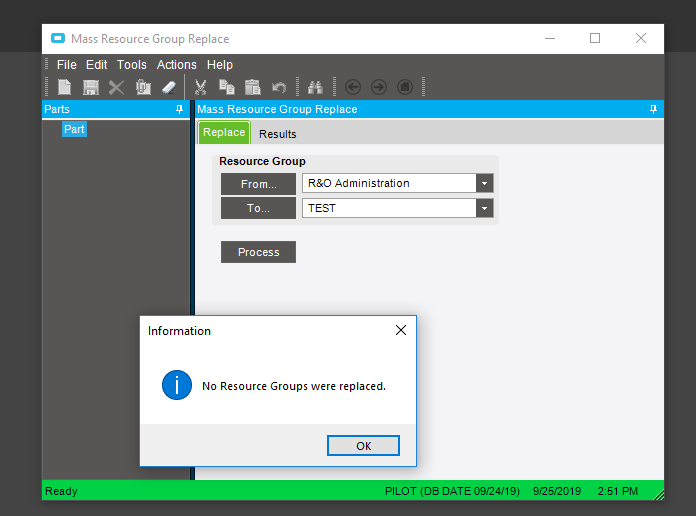Close the Information dialog with X
Viewport: 696px width, 516px height.
[x=401, y=330]
